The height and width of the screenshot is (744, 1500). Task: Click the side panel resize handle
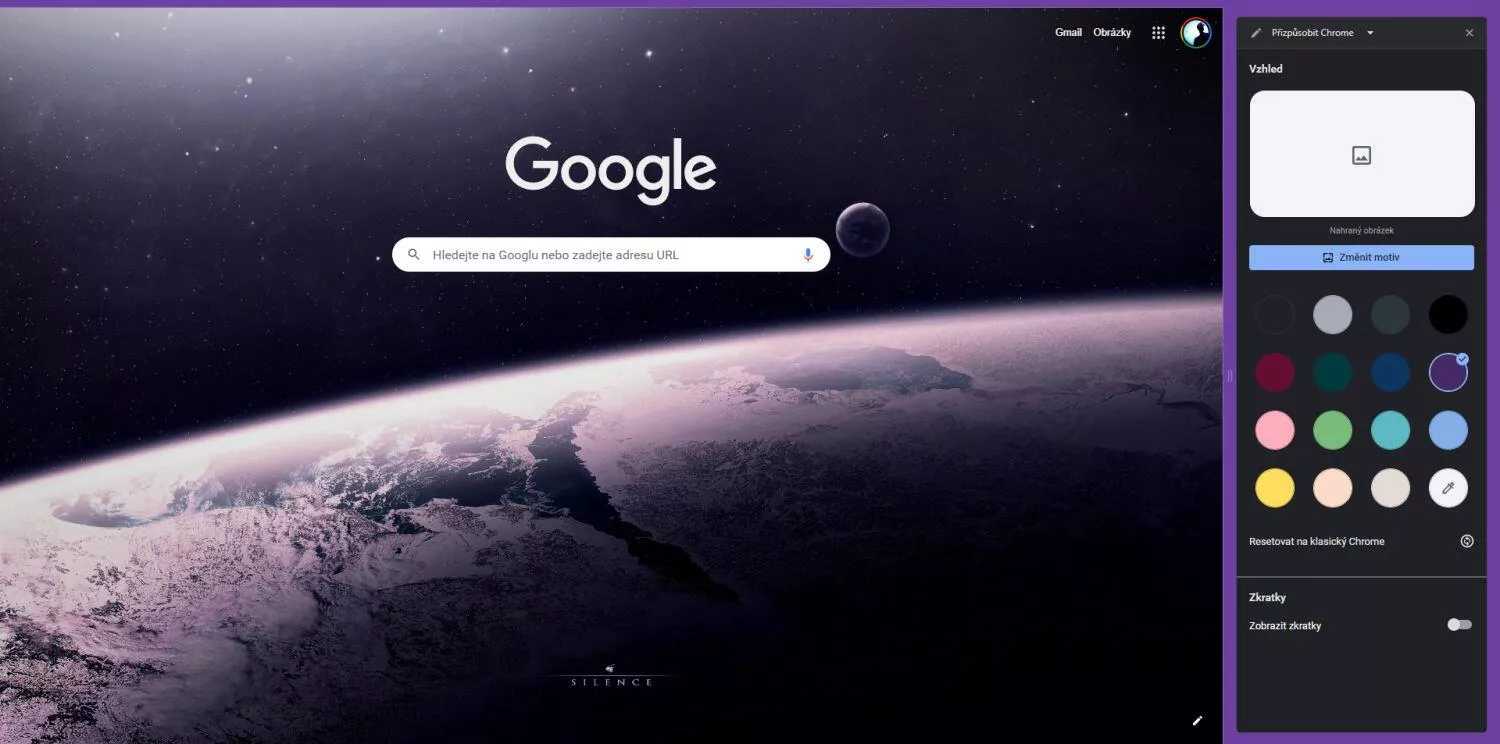tap(1229, 376)
